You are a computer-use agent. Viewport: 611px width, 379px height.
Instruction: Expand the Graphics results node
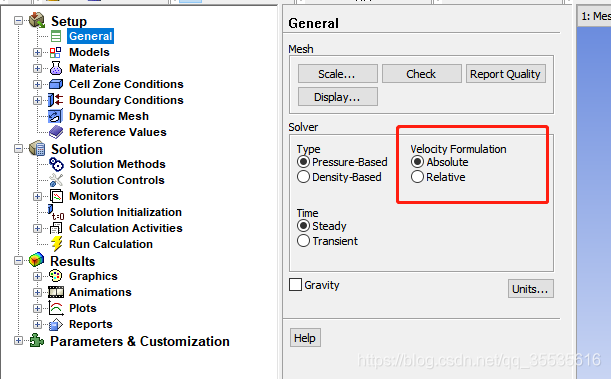(x=37, y=276)
